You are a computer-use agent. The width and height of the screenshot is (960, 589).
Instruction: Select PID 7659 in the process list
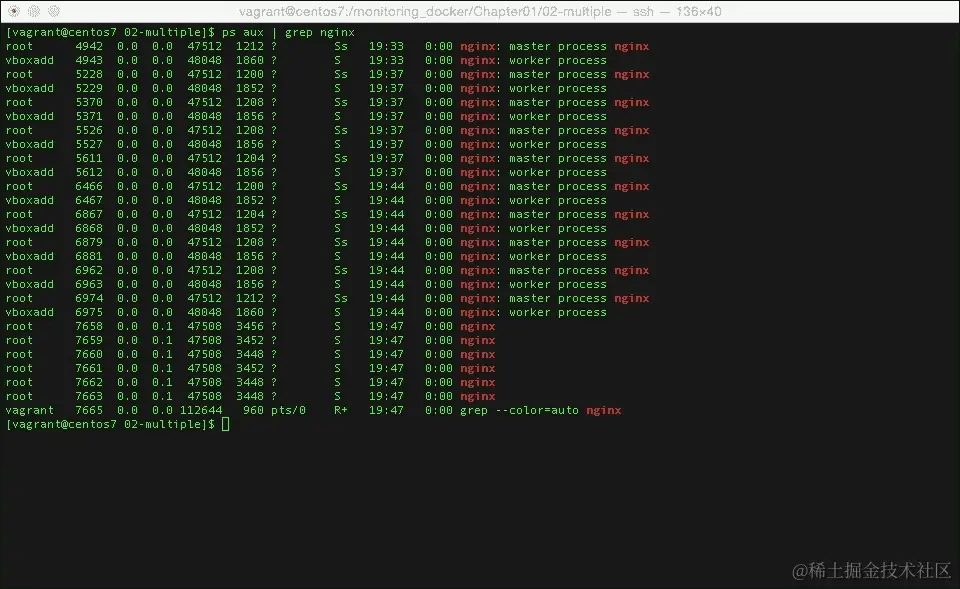coord(89,340)
